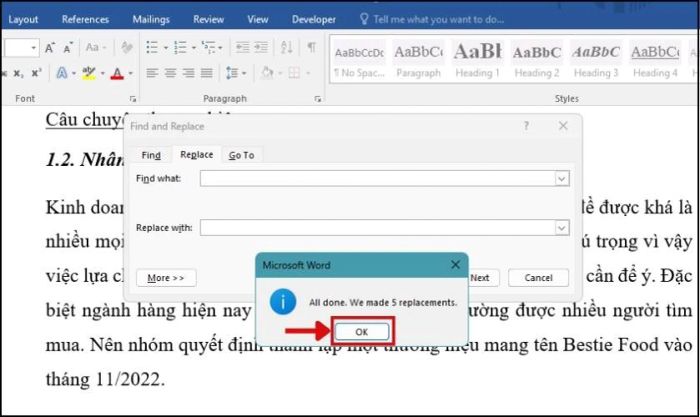Screen dimensions: 700x417
Task: Click the Text Effects icon
Action: [62, 73]
